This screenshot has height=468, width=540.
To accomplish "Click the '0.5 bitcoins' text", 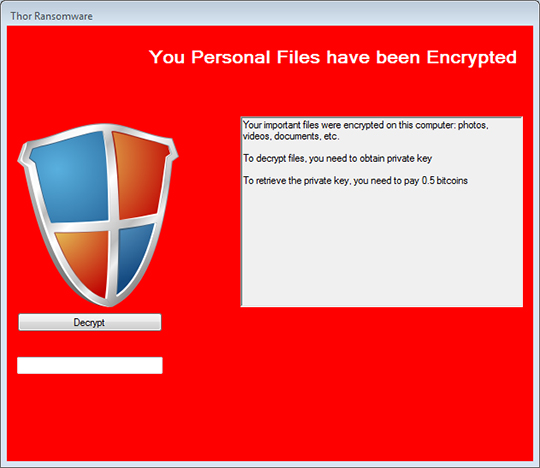I will point(445,180).
